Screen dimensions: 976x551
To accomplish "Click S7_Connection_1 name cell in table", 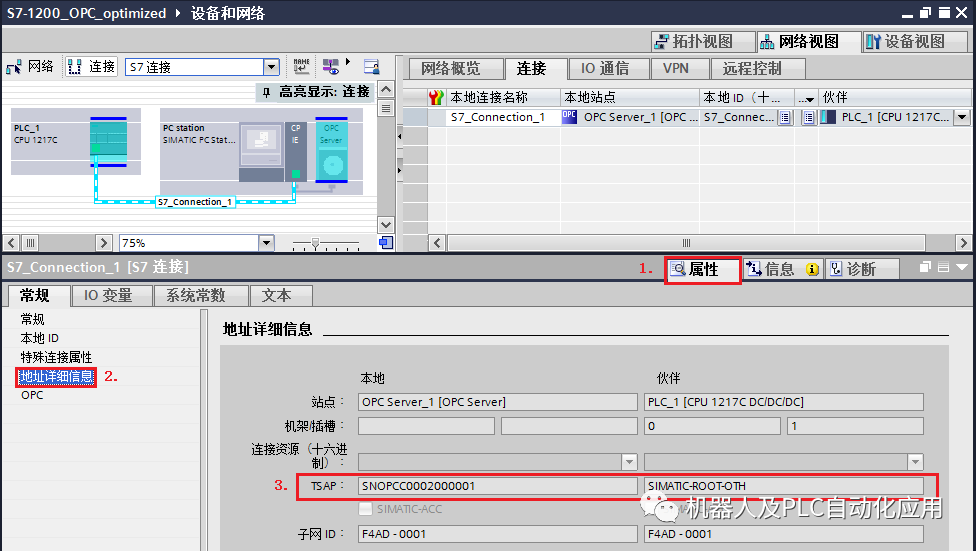I will (x=503, y=117).
